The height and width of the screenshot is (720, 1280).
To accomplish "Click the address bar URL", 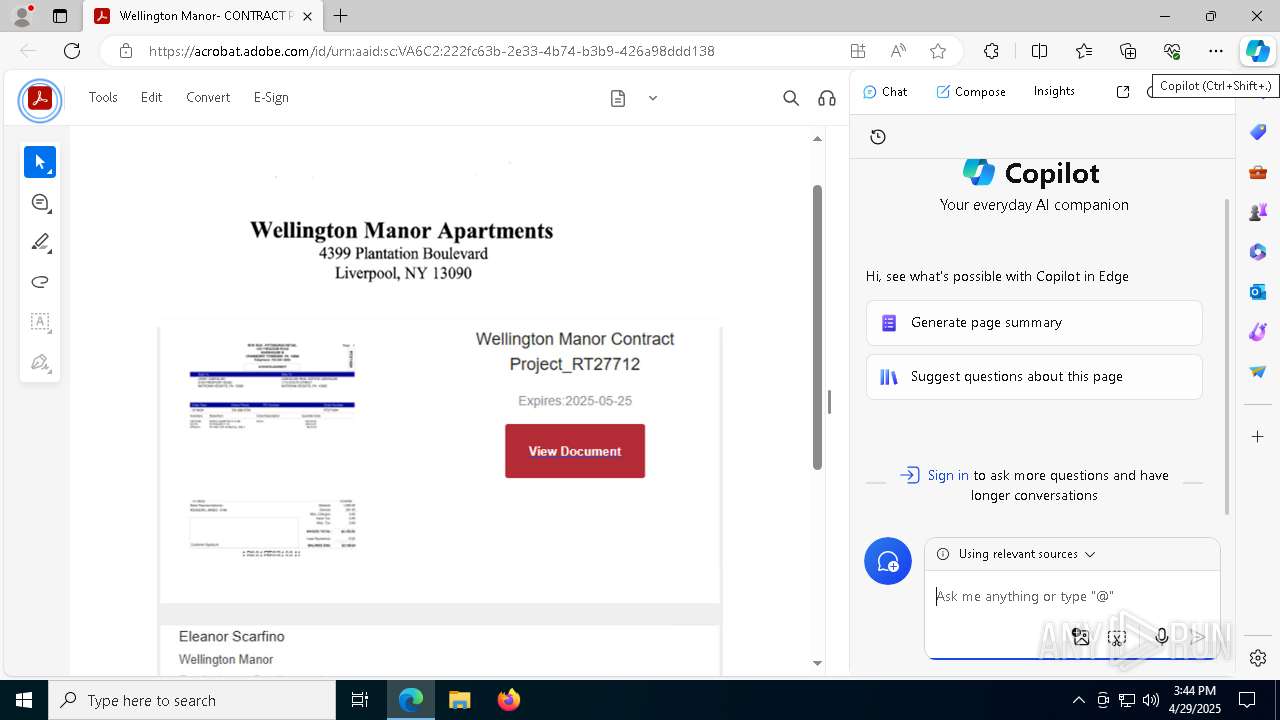I will tap(432, 51).
